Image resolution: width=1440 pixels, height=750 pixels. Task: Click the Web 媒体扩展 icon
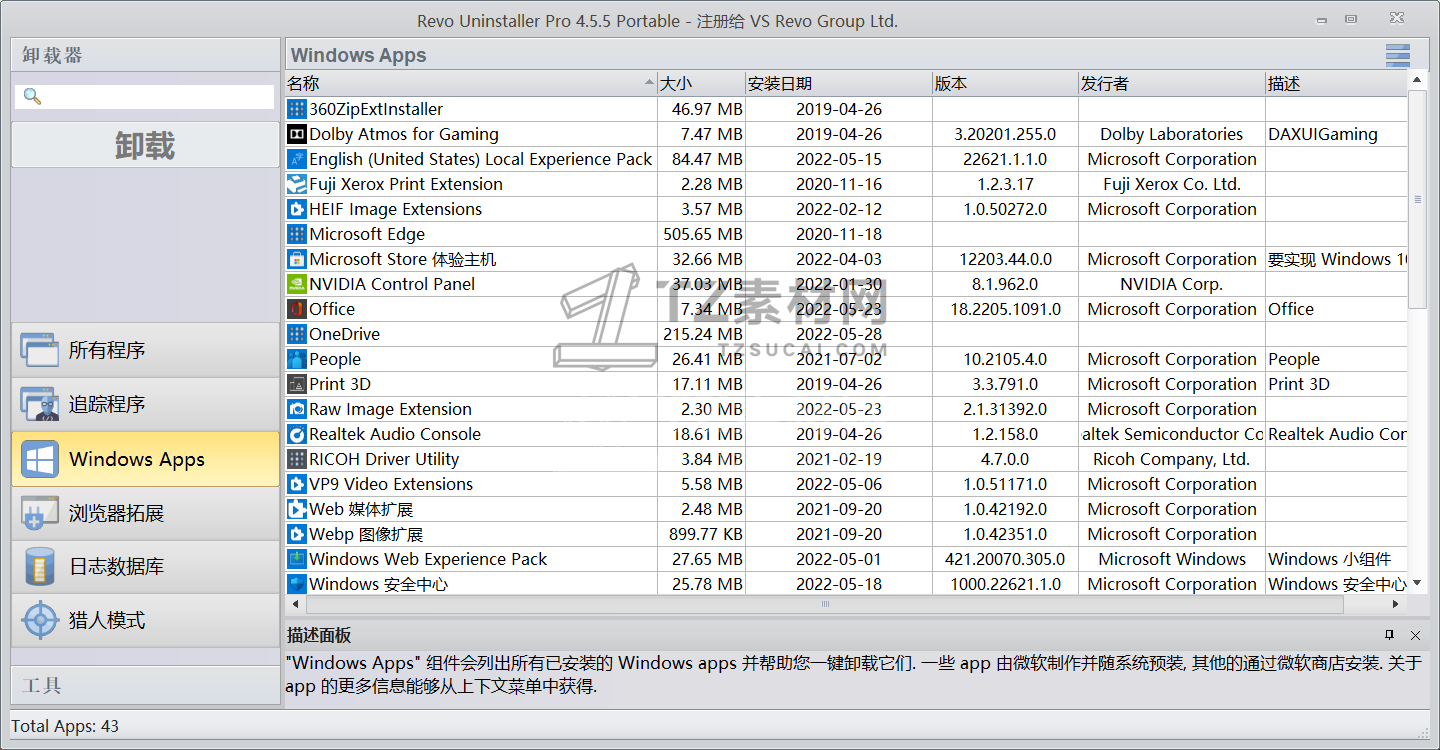tap(296, 509)
